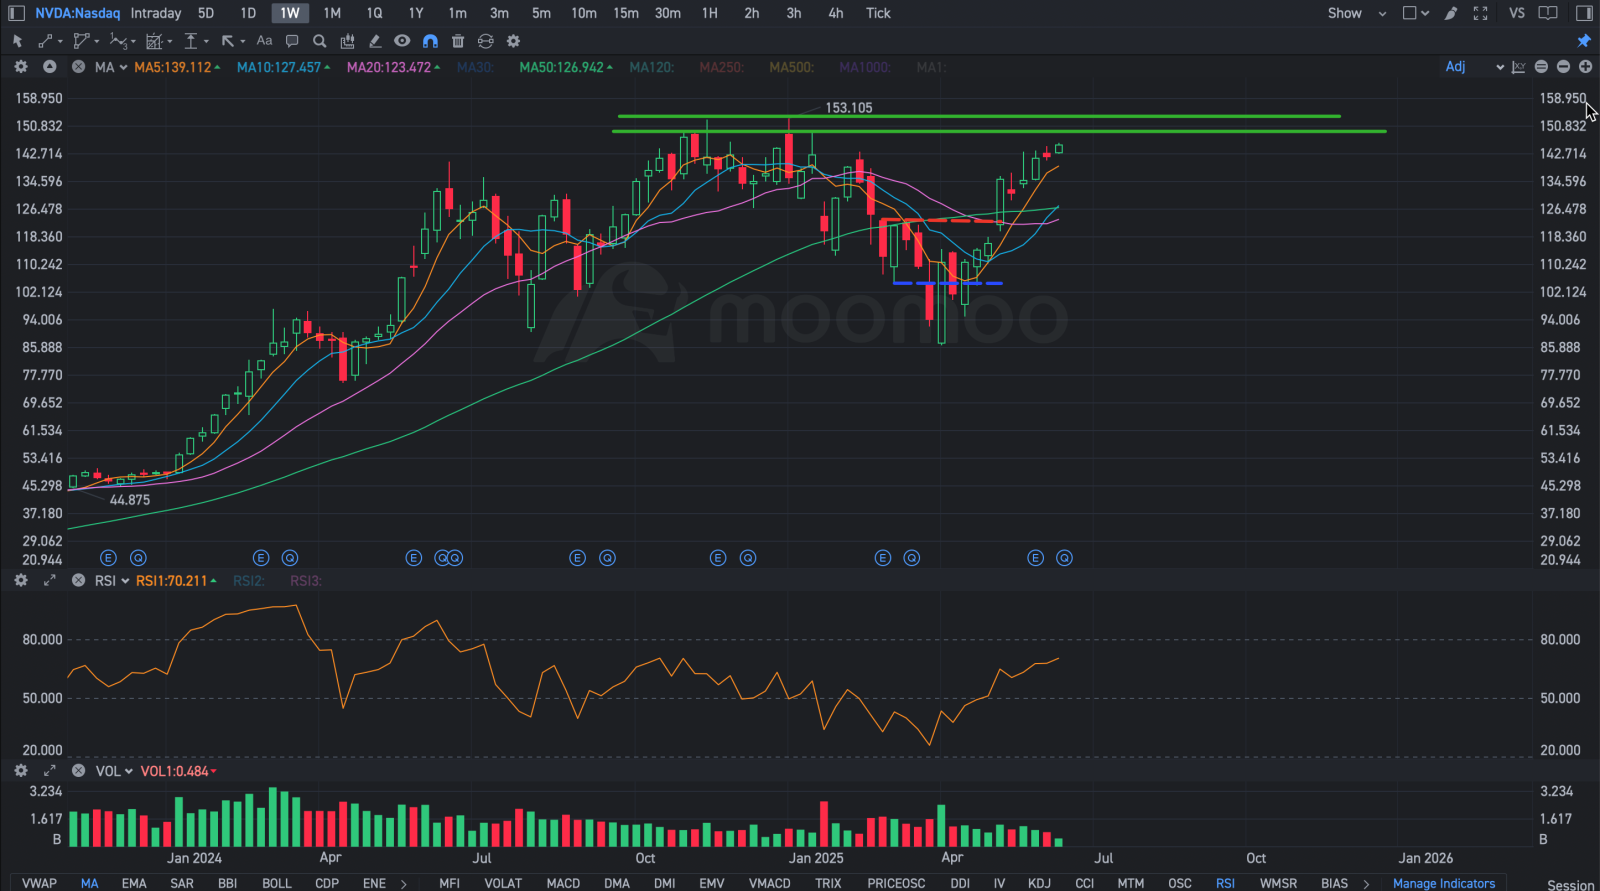This screenshot has height=891, width=1600.
Task: Click the blue pin icon
Action: pyautogui.click(x=1584, y=41)
